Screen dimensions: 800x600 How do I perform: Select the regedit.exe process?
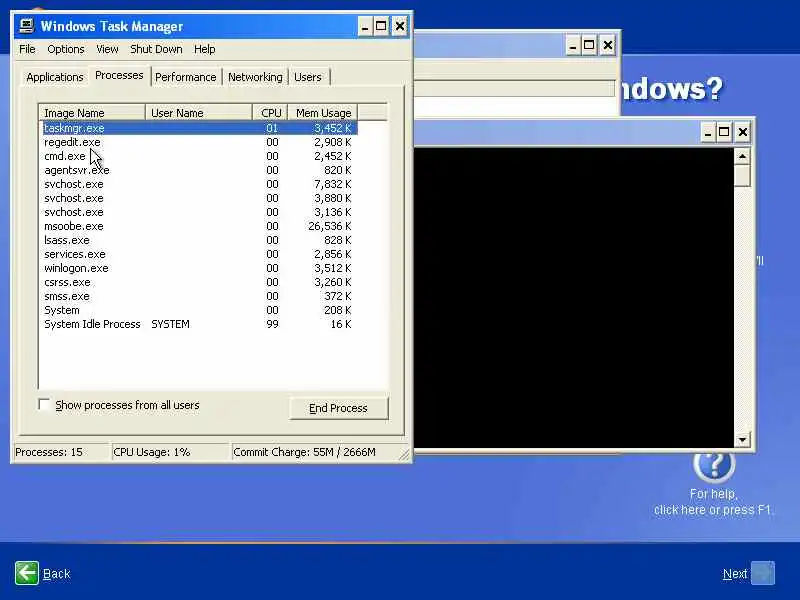tap(72, 142)
